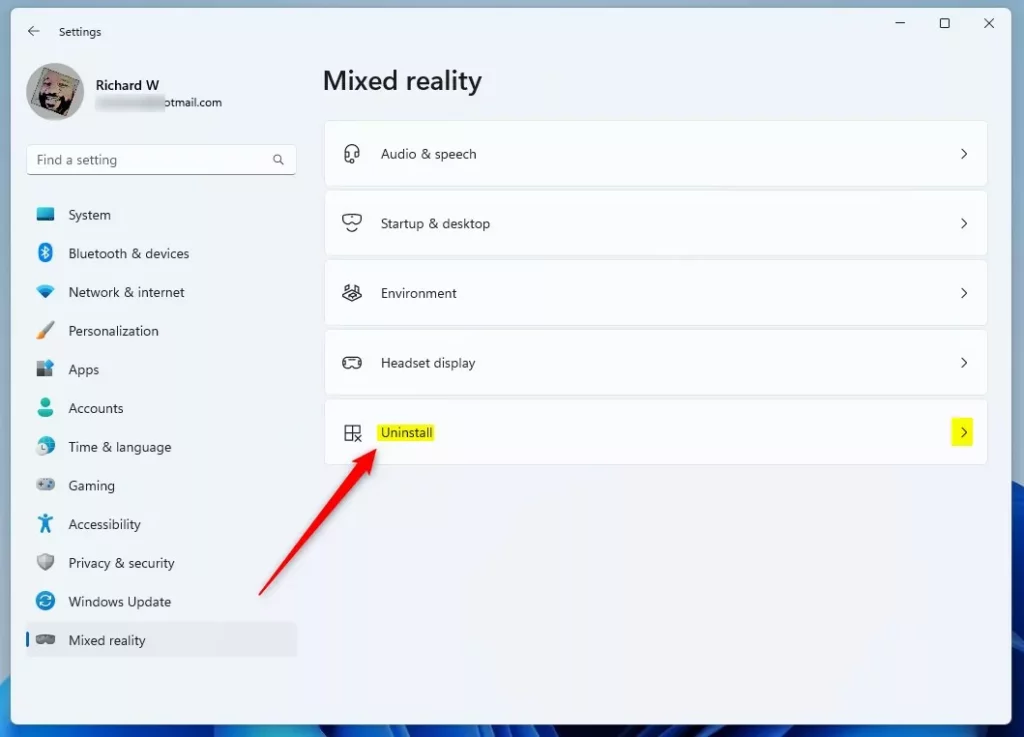1024x737 pixels.
Task: Expand Audio & speech chevron
Action: [964, 154]
